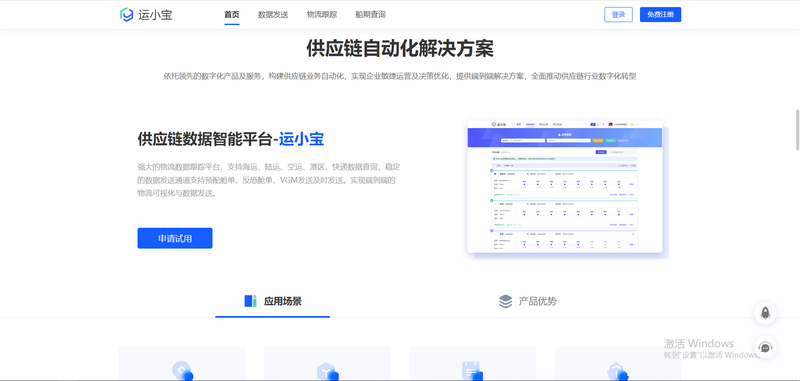Open the 数据发送 nav menu

(273, 15)
